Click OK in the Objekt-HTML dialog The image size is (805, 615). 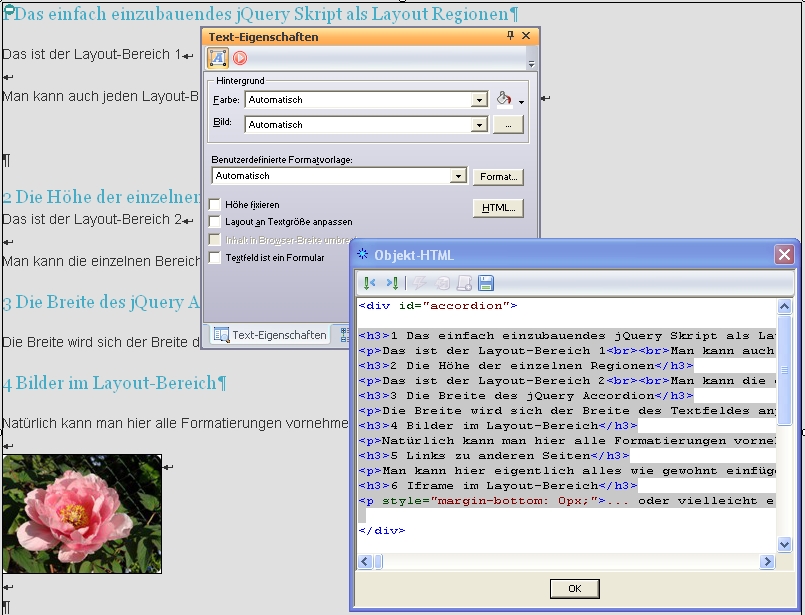point(574,588)
